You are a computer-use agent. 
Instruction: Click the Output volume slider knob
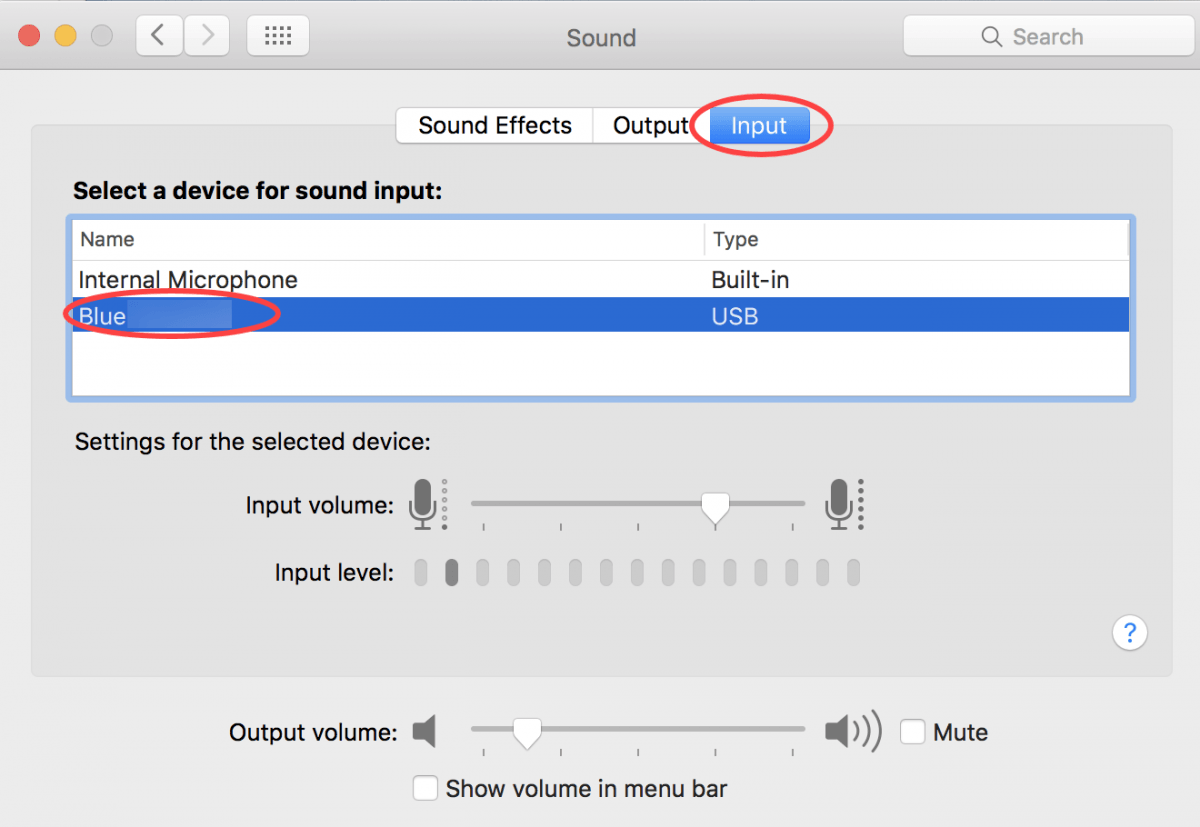[526, 733]
